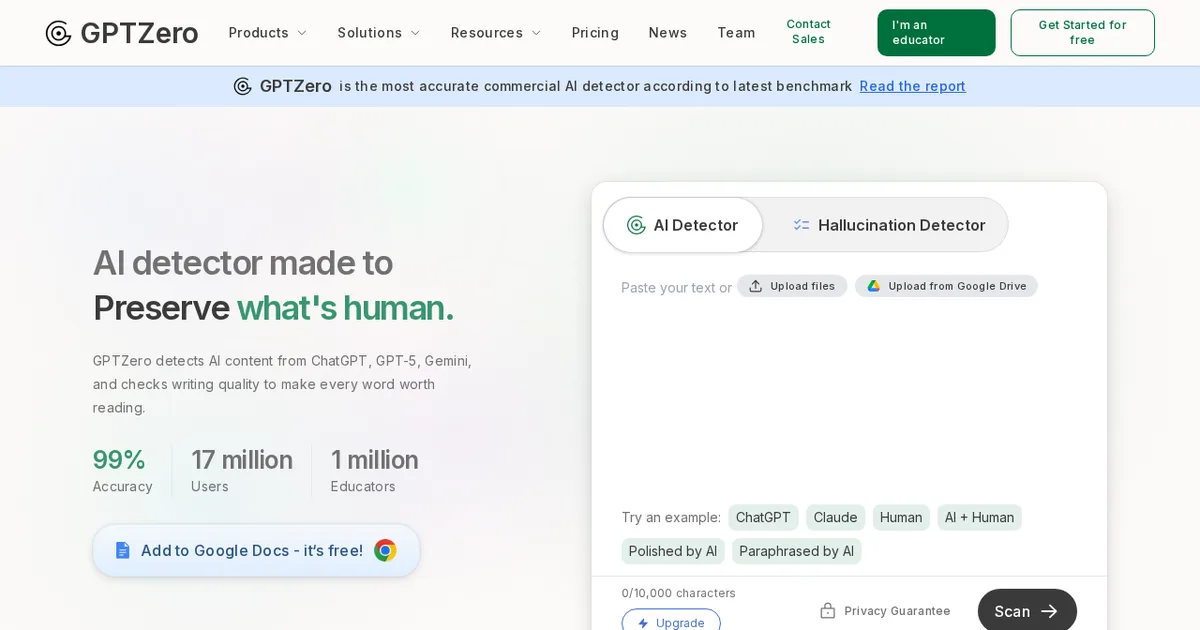1200x630 pixels.
Task: Try the AI + Human example
Action: [x=979, y=517]
